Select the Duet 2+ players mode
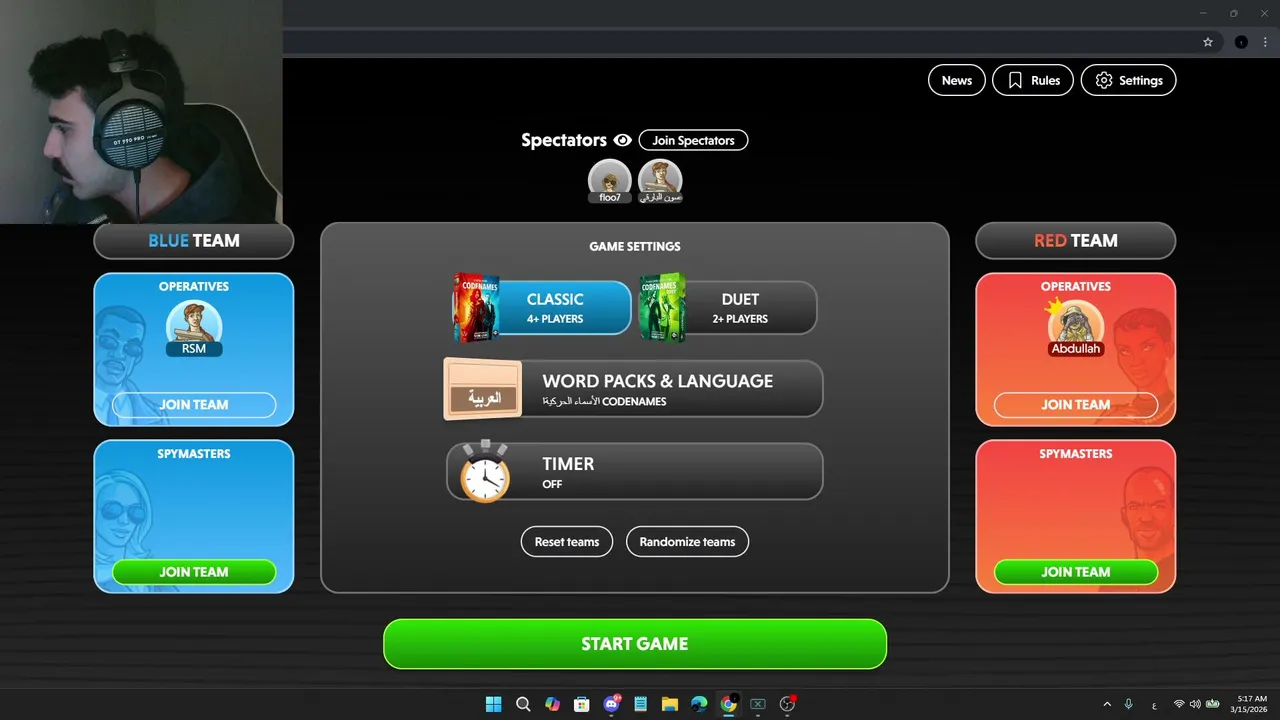The height and width of the screenshot is (720, 1280). pyautogui.click(x=728, y=307)
